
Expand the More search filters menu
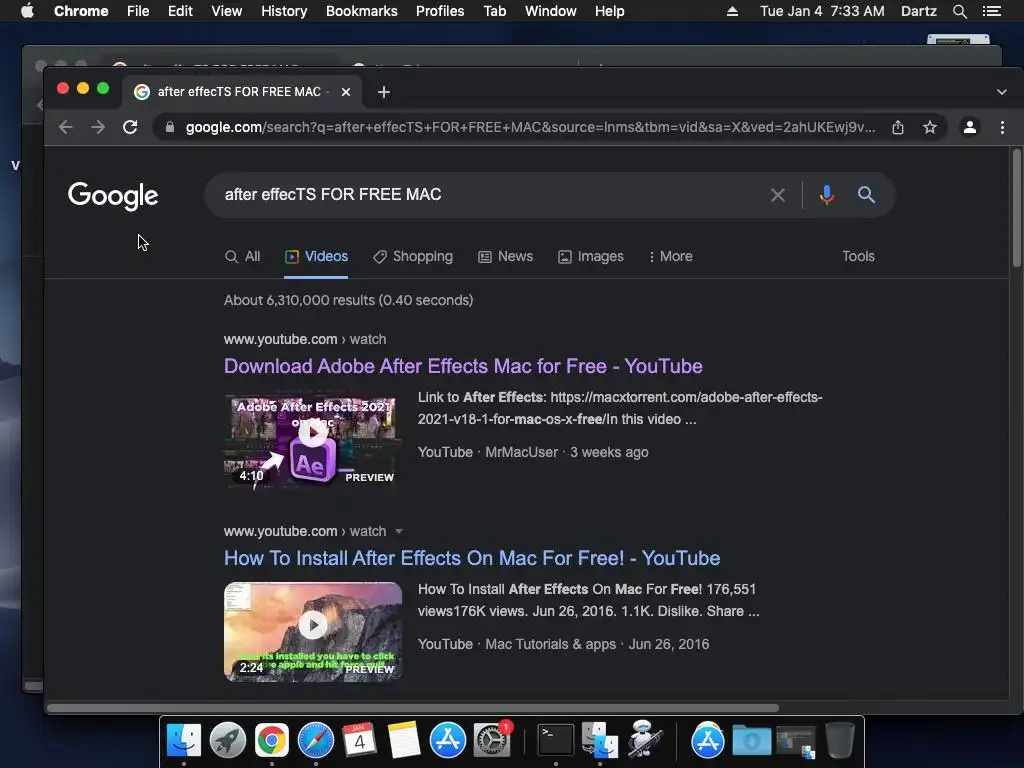click(x=671, y=257)
